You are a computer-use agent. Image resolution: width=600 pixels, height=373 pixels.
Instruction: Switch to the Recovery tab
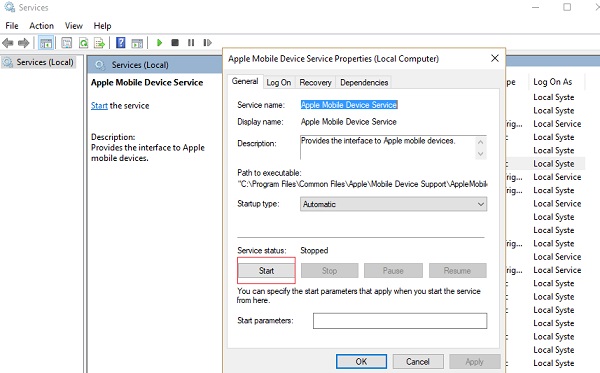[x=315, y=83]
